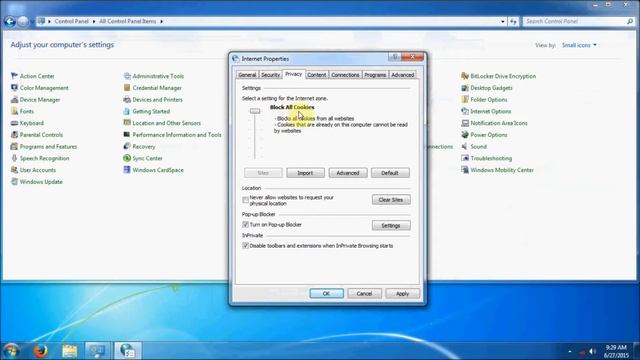The width and height of the screenshot is (640, 360).
Task: Open the Color Management icon
Action: [14, 88]
